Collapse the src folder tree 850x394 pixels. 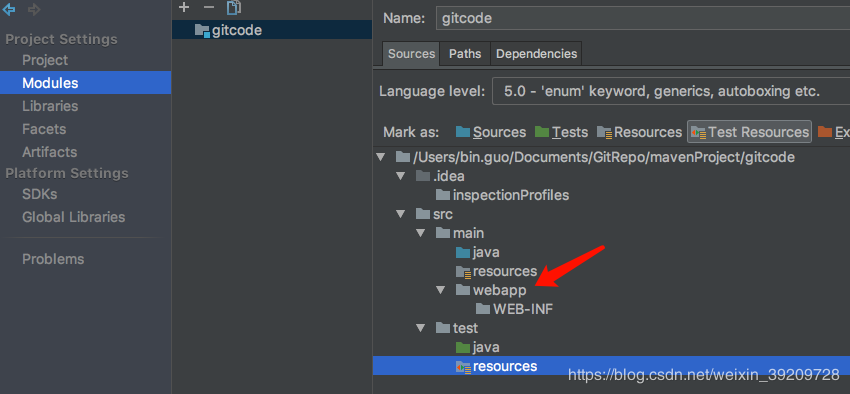(401, 214)
